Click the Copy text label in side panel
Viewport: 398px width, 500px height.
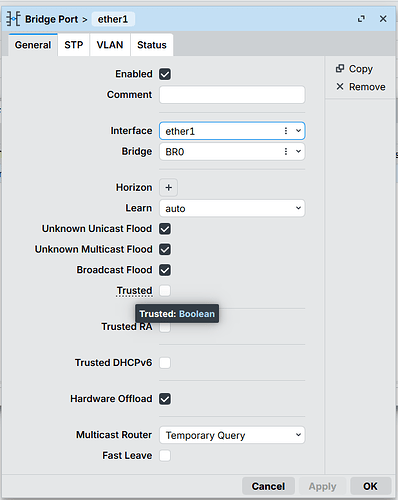(x=361, y=69)
